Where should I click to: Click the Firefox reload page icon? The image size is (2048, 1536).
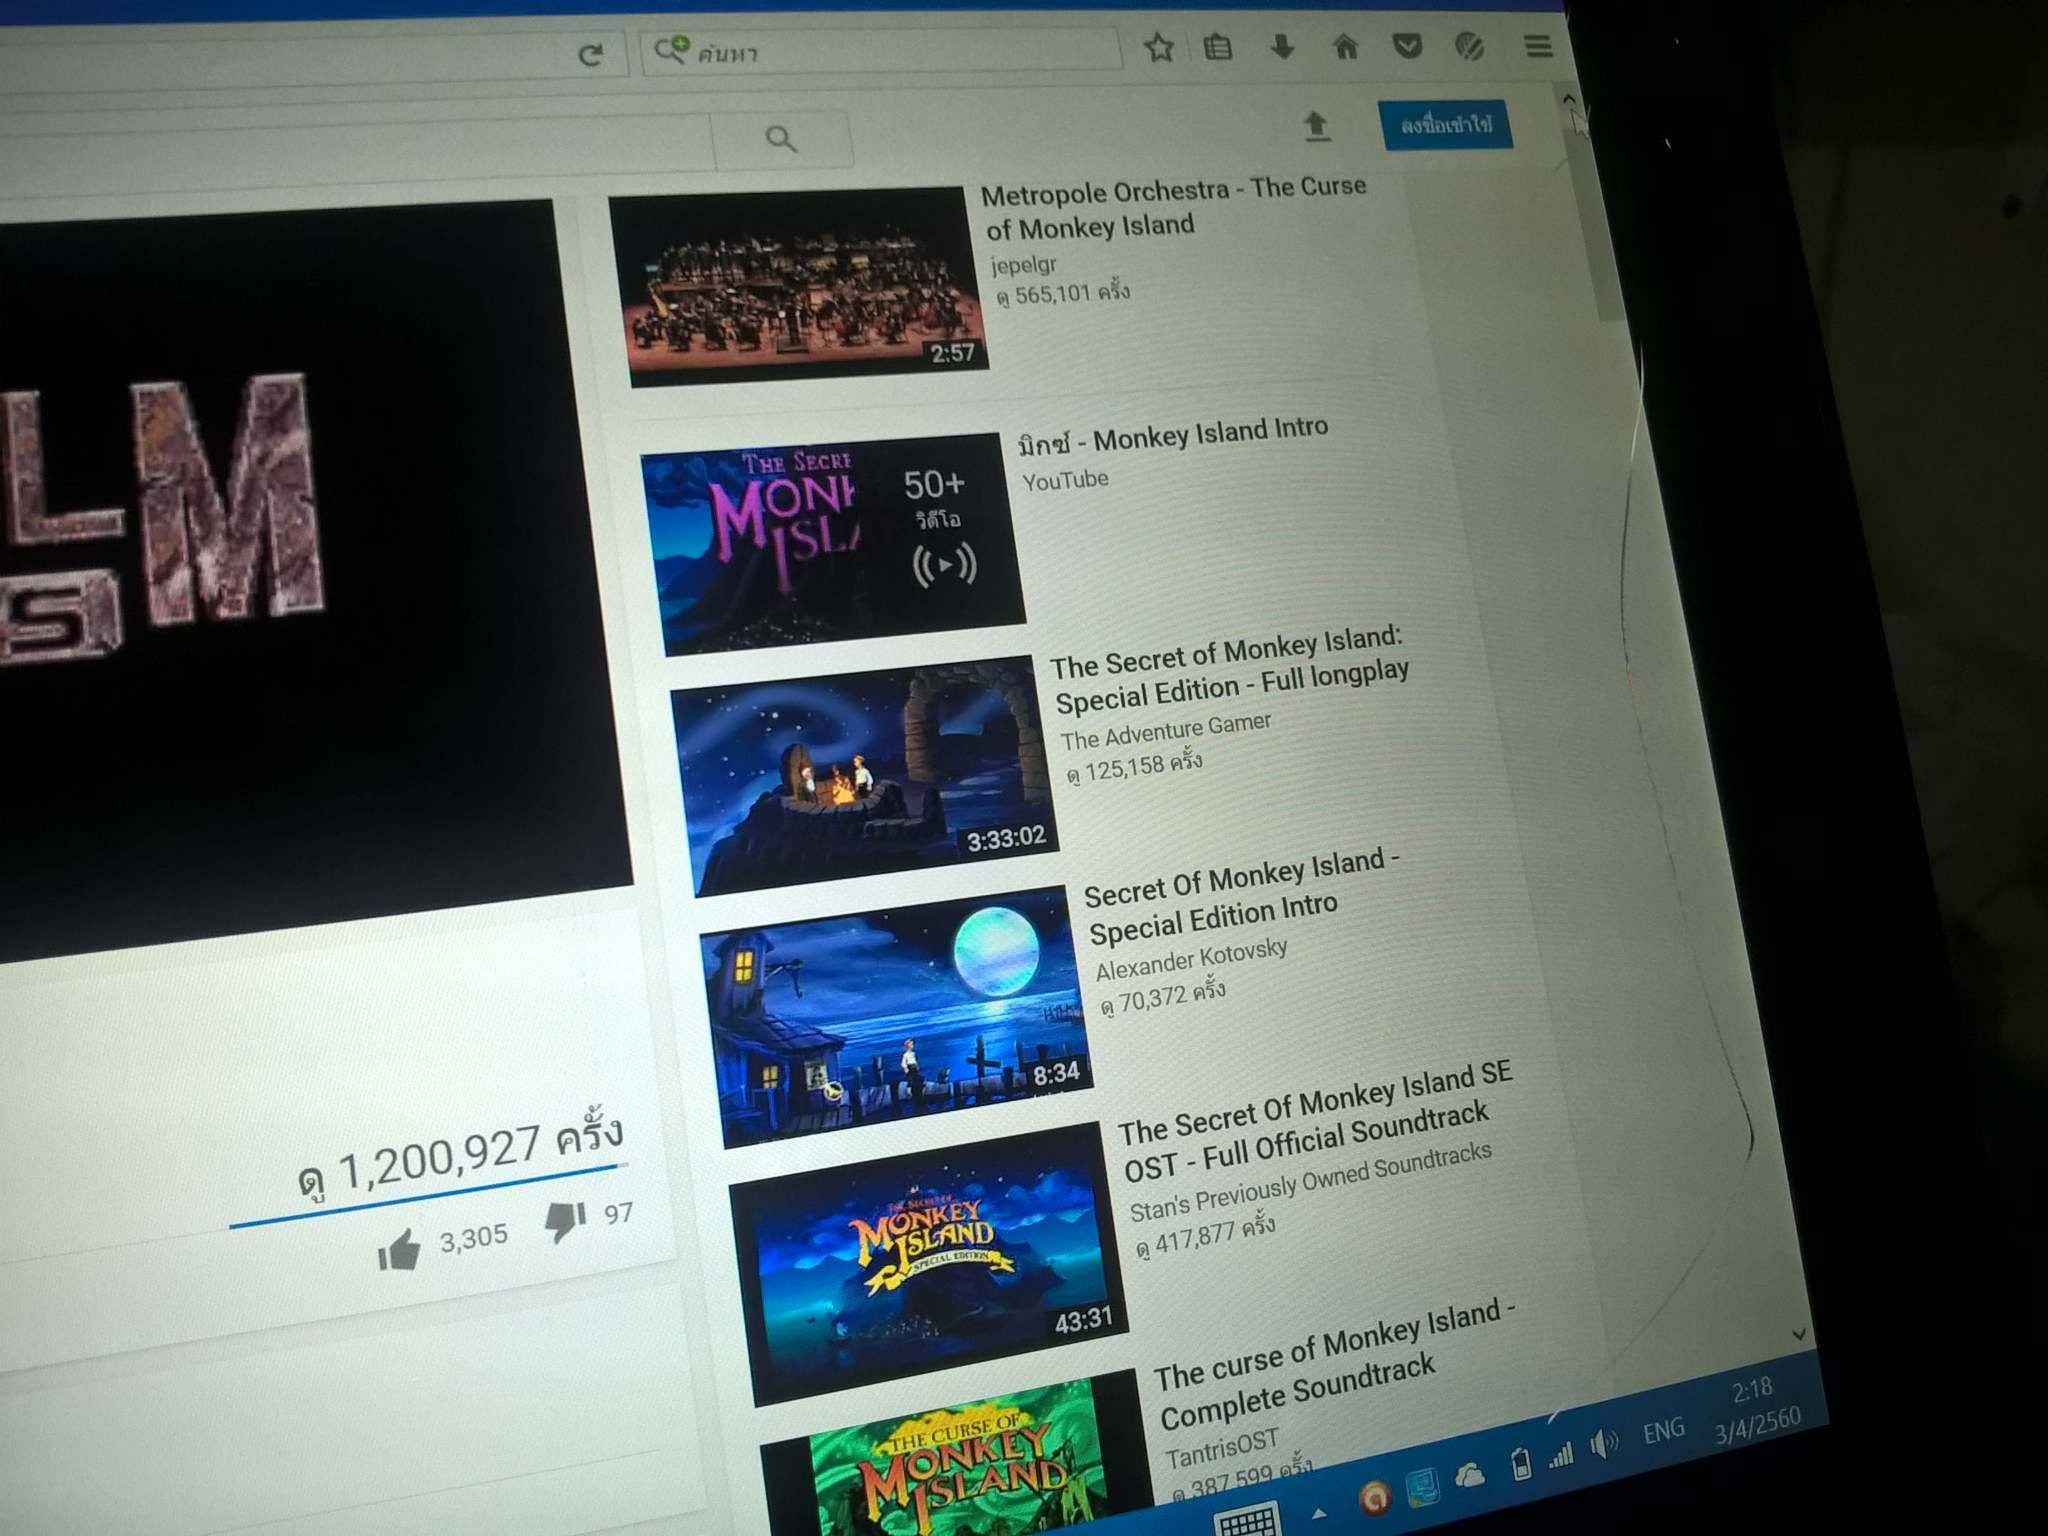590,53
